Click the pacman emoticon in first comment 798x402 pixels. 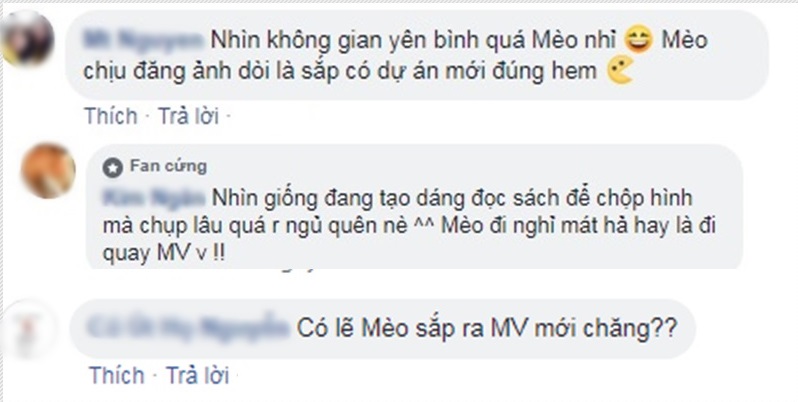[x=620, y=70]
